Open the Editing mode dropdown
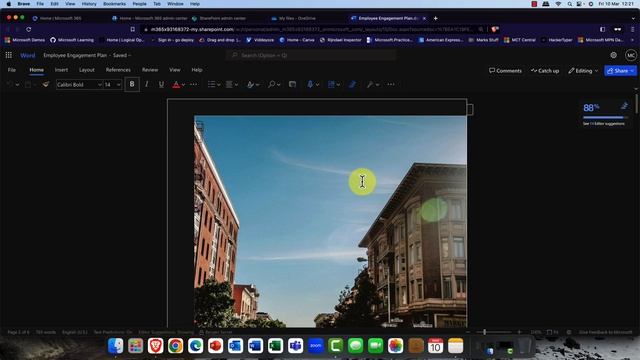Screen dimensions: 640x360 pos(583,71)
